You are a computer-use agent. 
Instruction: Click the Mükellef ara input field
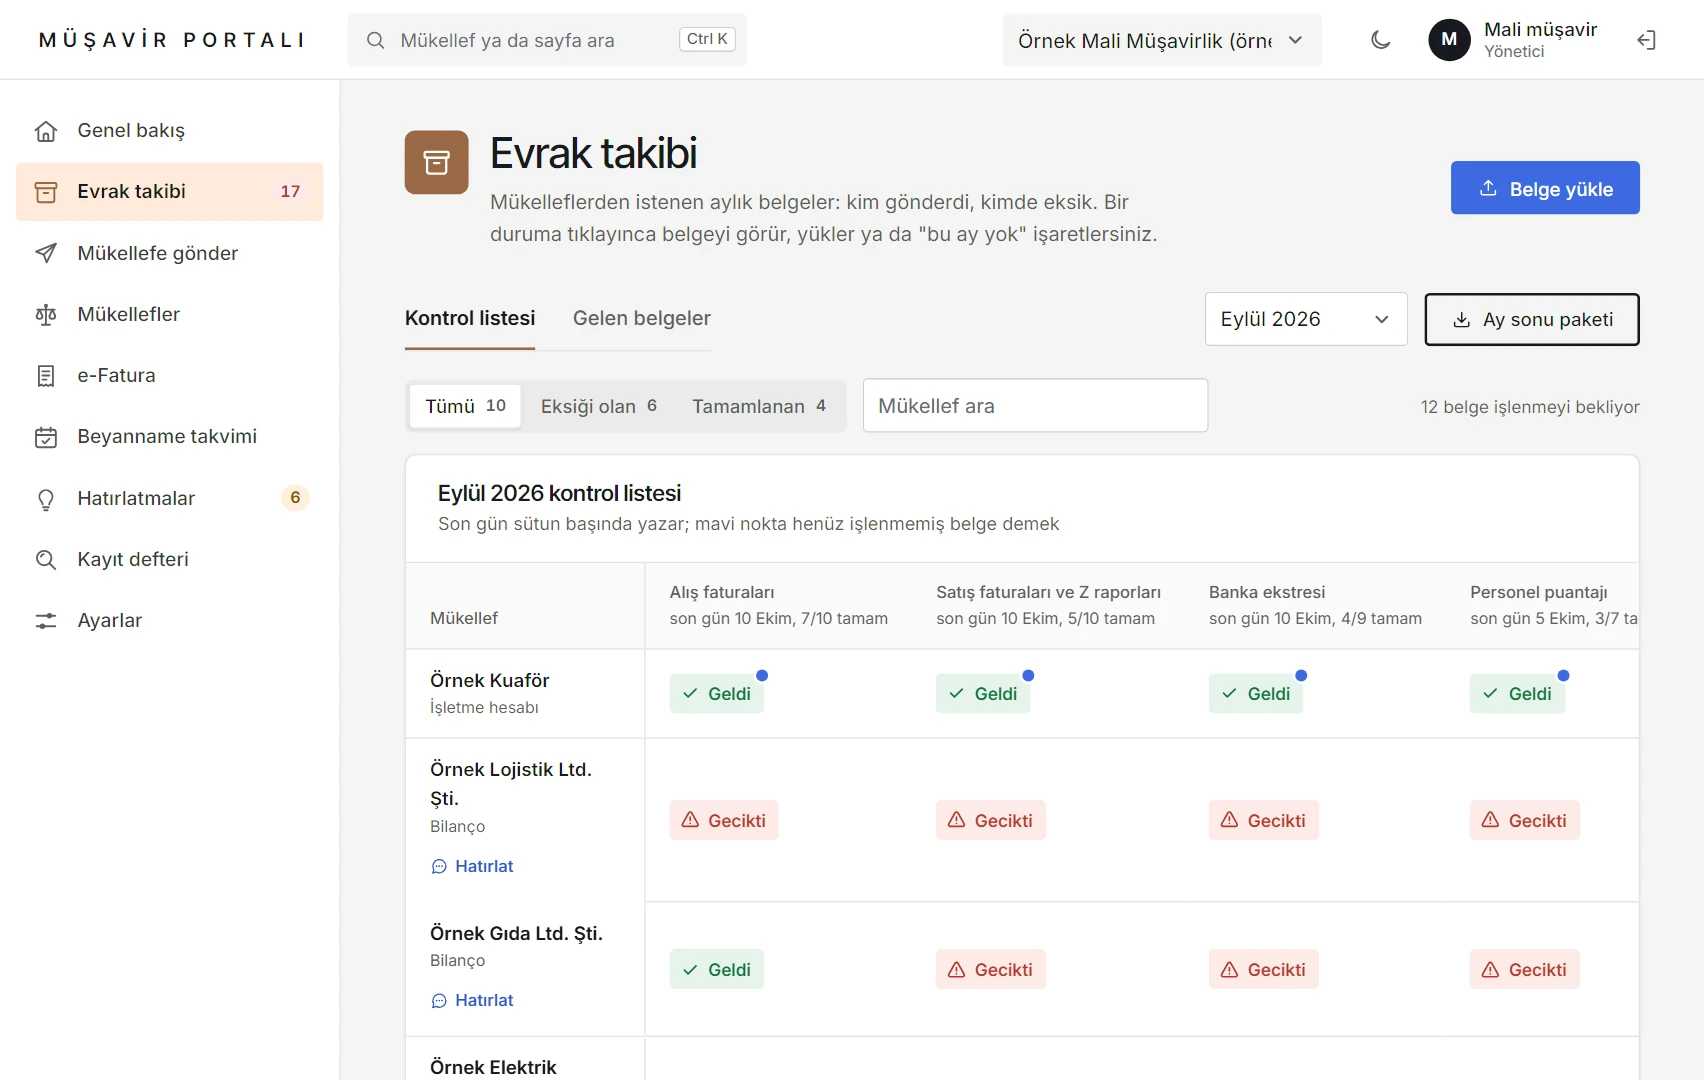1035,405
